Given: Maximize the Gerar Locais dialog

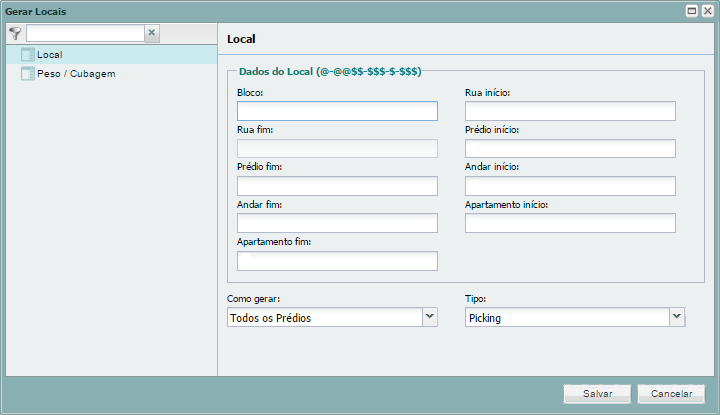Looking at the screenshot, I should tap(692, 11).
